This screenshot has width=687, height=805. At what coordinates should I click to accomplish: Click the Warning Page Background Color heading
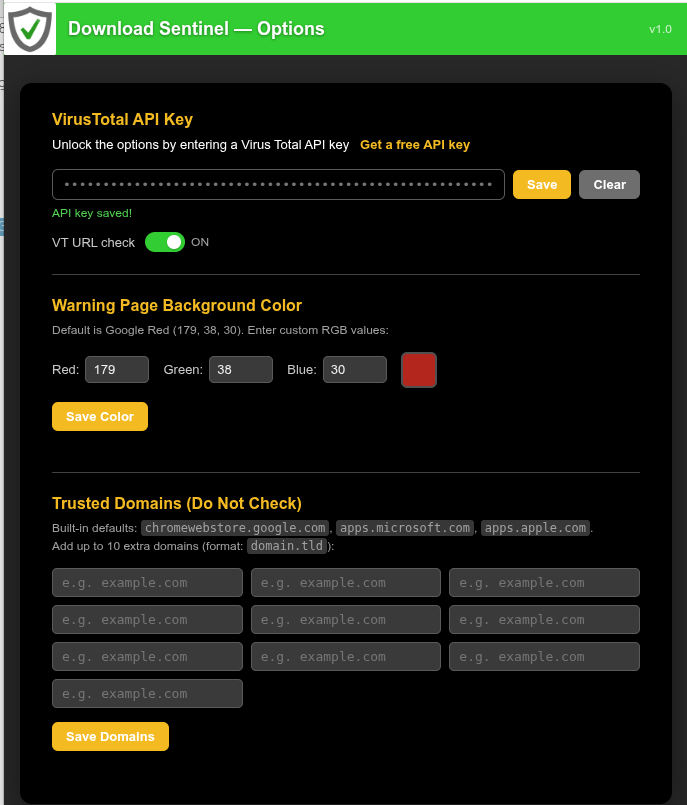coord(177,305)
